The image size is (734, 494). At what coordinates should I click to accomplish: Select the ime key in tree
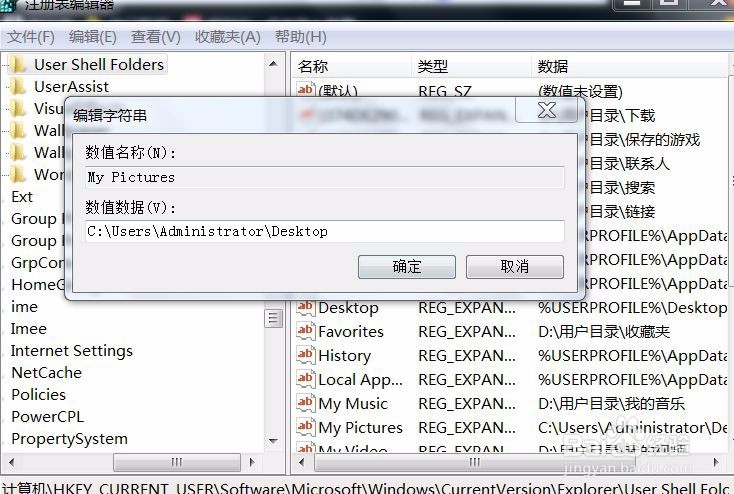click(24, 307)
